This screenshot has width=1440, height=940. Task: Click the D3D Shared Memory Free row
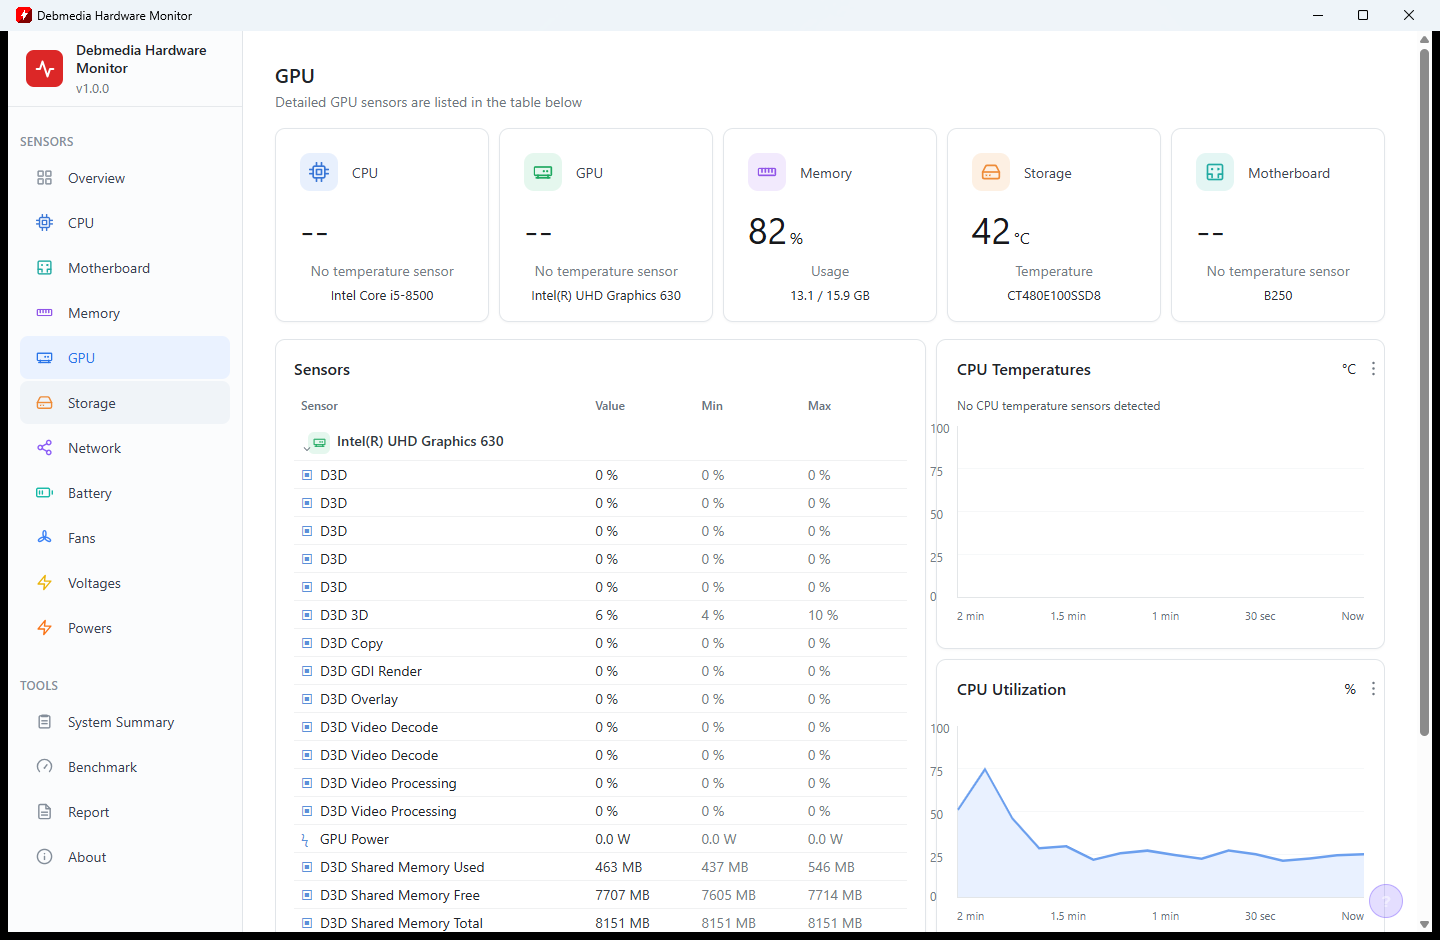(x=600, y=895)
